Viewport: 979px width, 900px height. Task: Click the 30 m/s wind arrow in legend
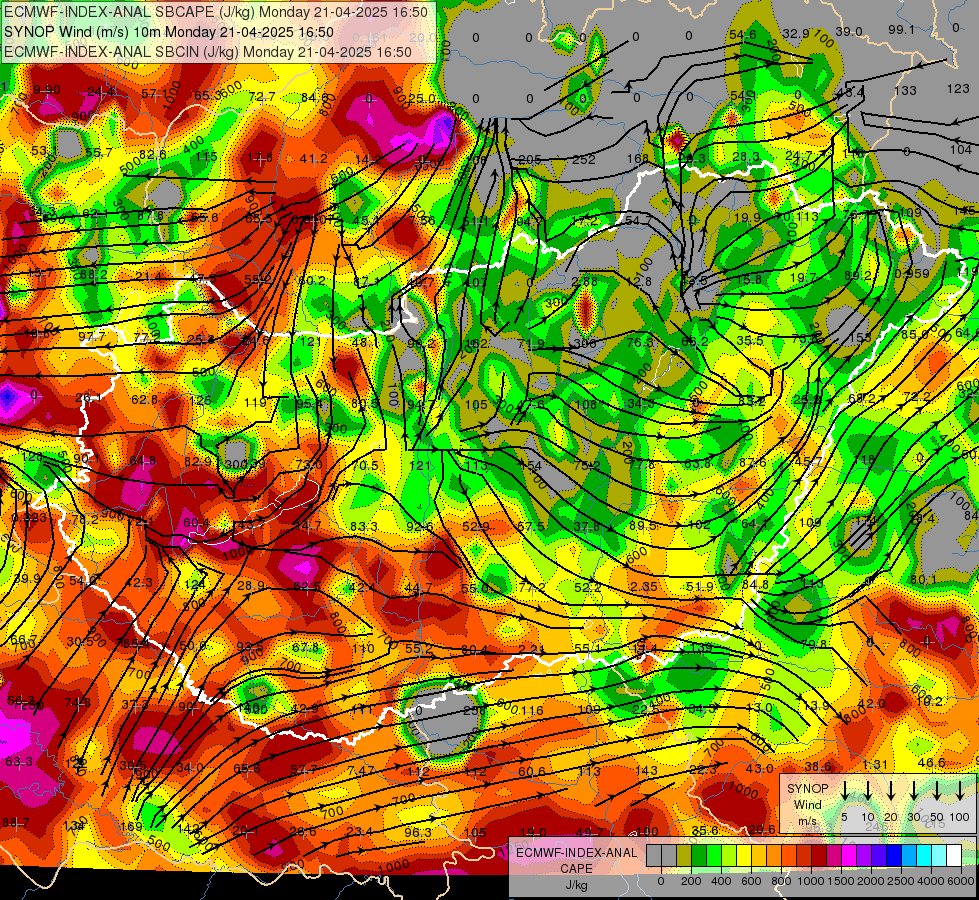[914, 791]
